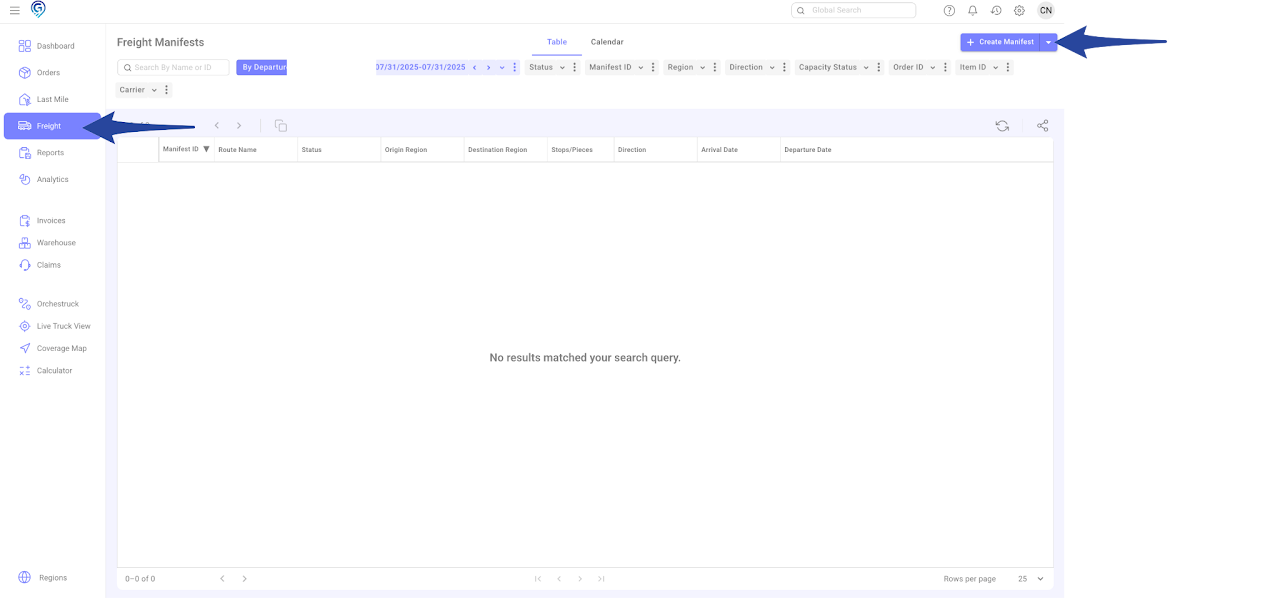
Task: Expand the Carrier filter dropdown
Action: 154,90
